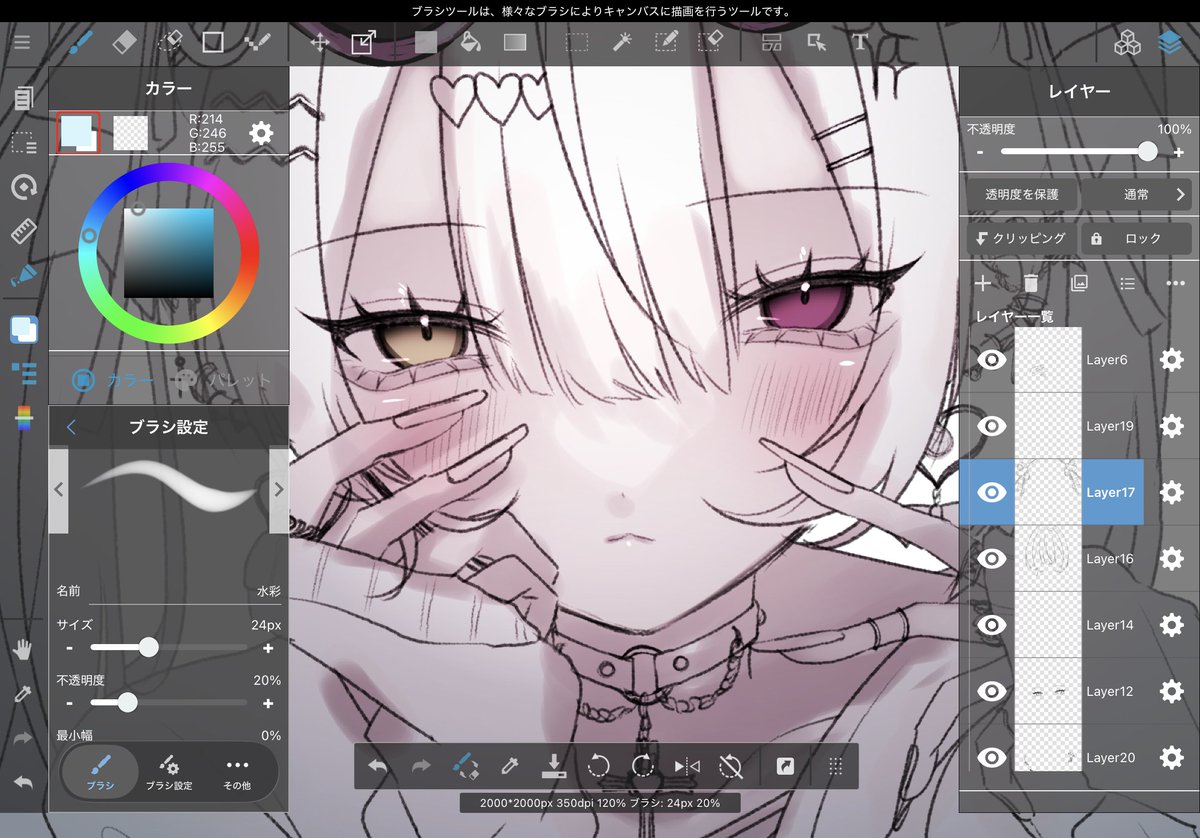Open the hamburger main menu
Viewport: 1200px width, 838px height.
coord(21,43)
